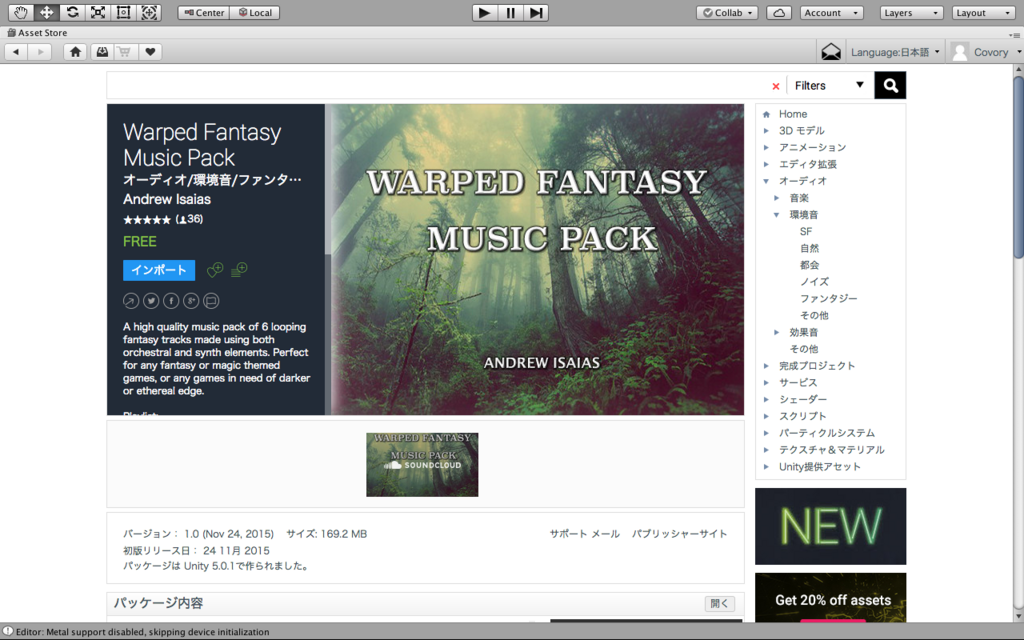
Task: Click the share link icon
Action: tap(131, 300)
